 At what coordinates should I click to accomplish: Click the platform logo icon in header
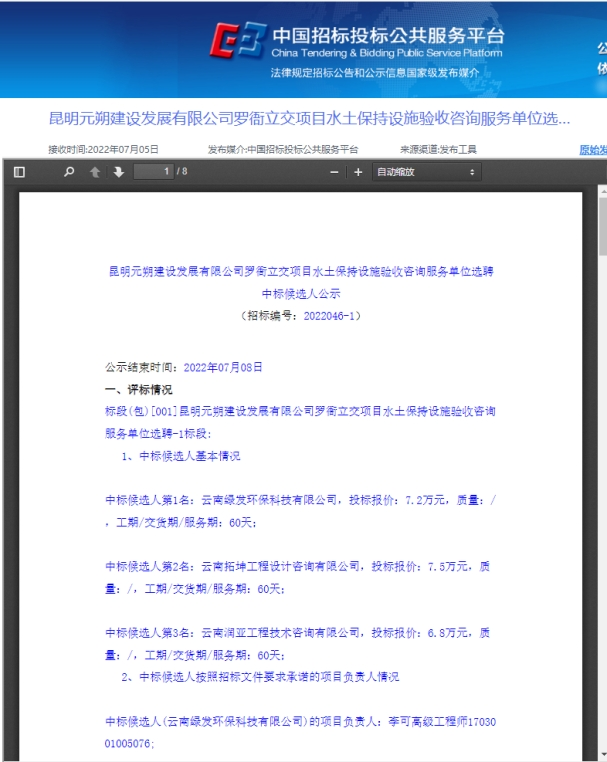(x=237, y=42)
